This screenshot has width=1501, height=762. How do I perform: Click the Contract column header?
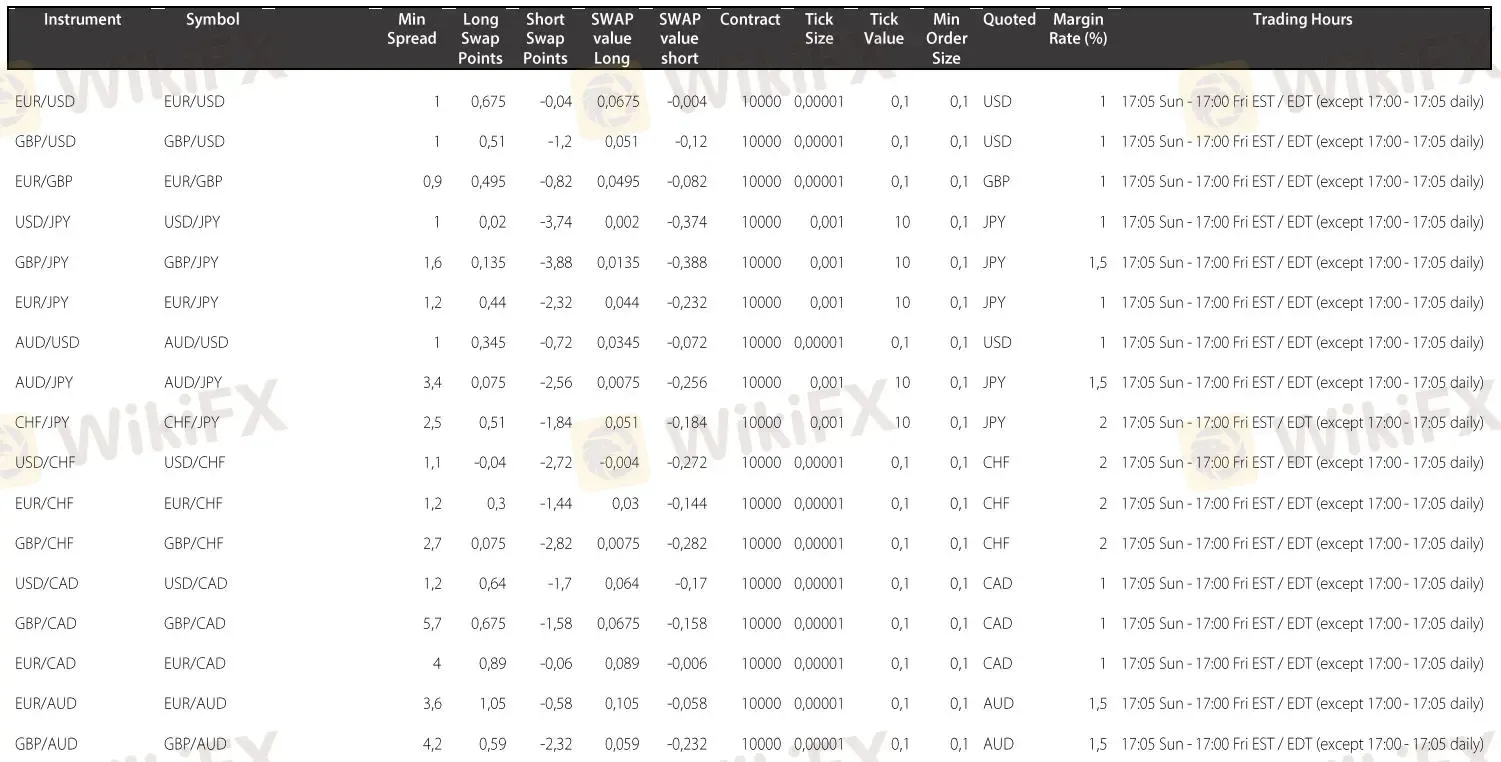(750, 19)
